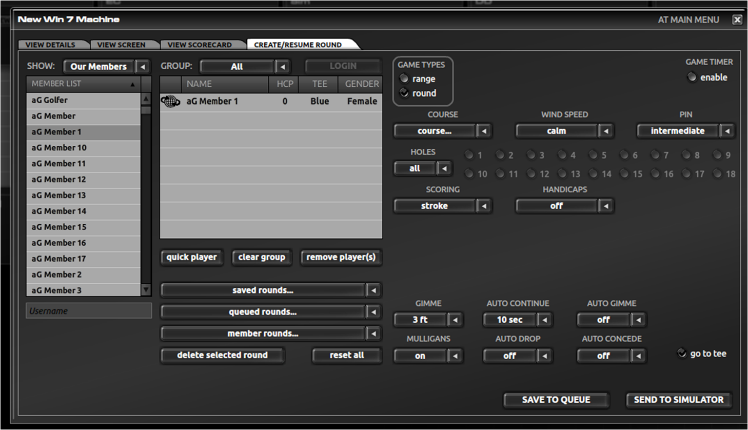Screen dimensions: 748x430
Task: Click the quick player button
Action: coord(191,257)
